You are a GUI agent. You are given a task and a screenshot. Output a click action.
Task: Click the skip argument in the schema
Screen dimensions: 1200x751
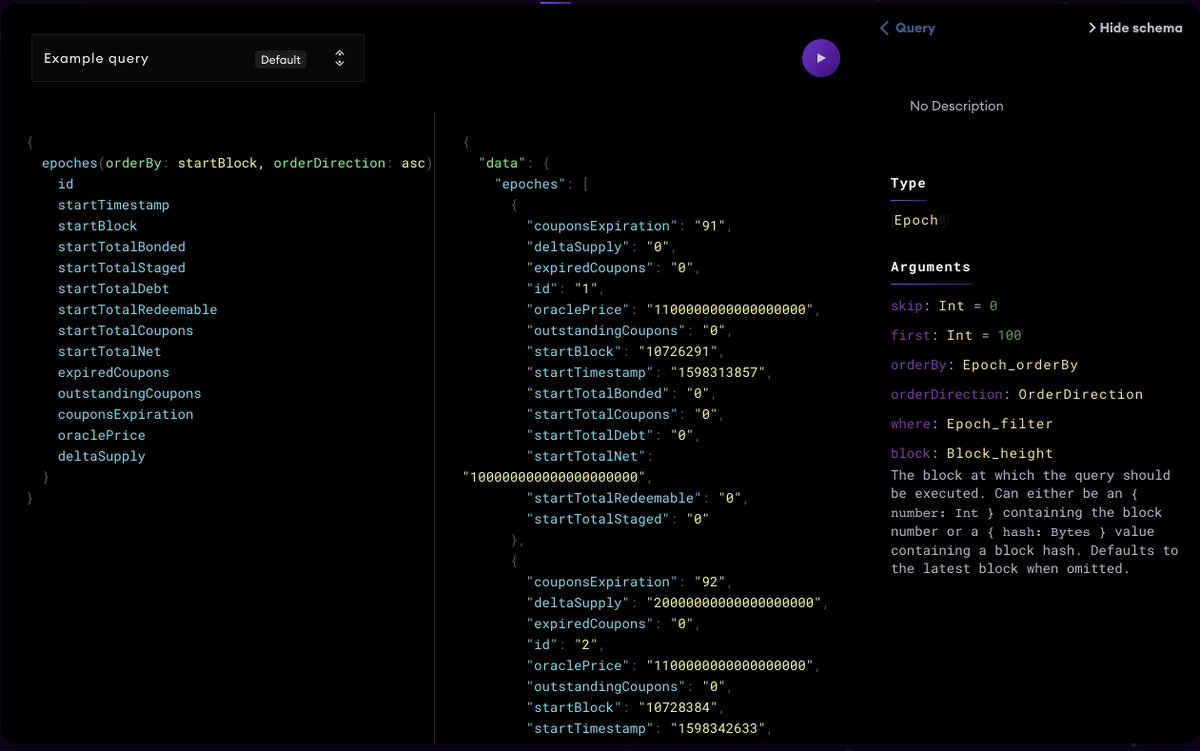(x=910, y=305)
